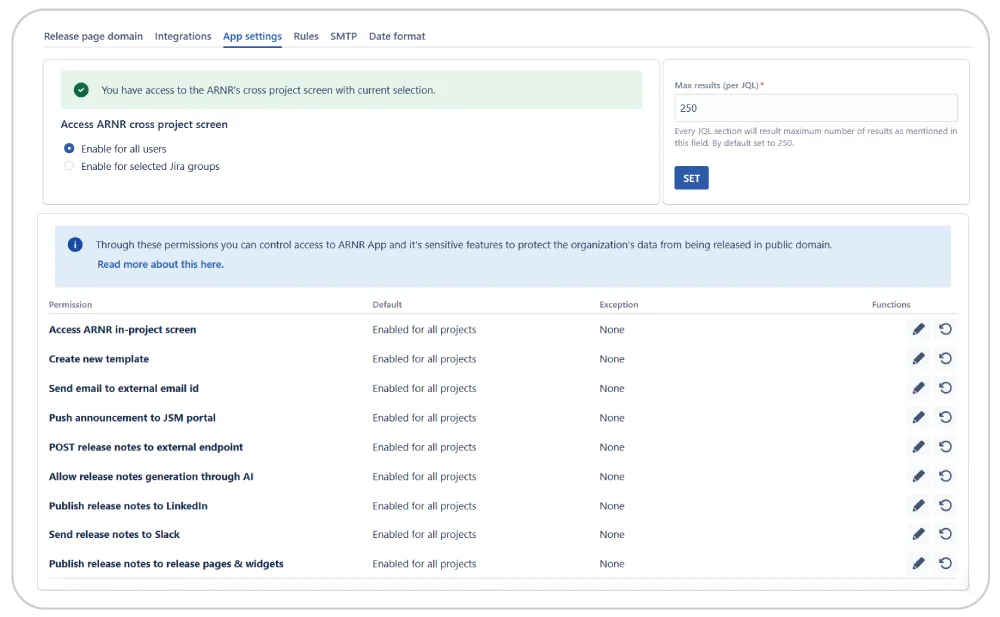Edit the Publish release notes to release pages permission

click(918, 563)
